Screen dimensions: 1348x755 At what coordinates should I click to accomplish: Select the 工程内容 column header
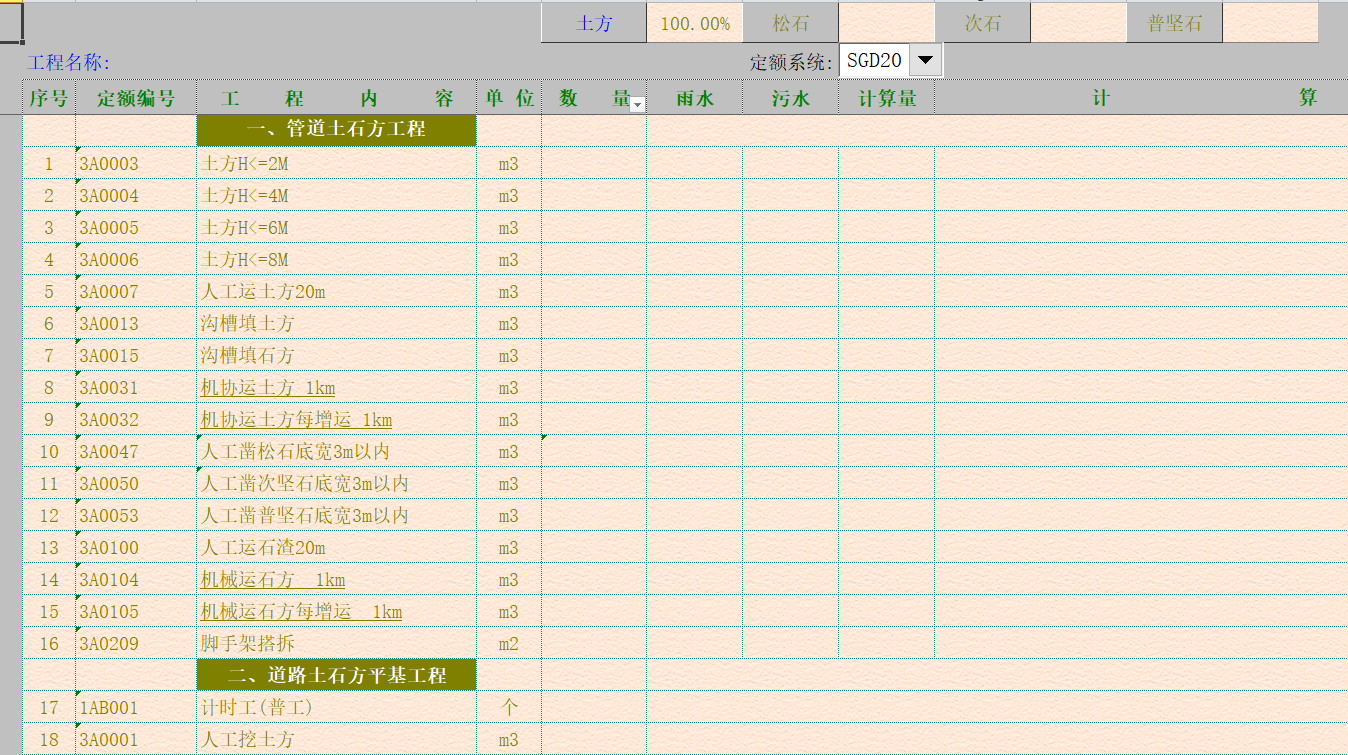click(x=337, y=98)
